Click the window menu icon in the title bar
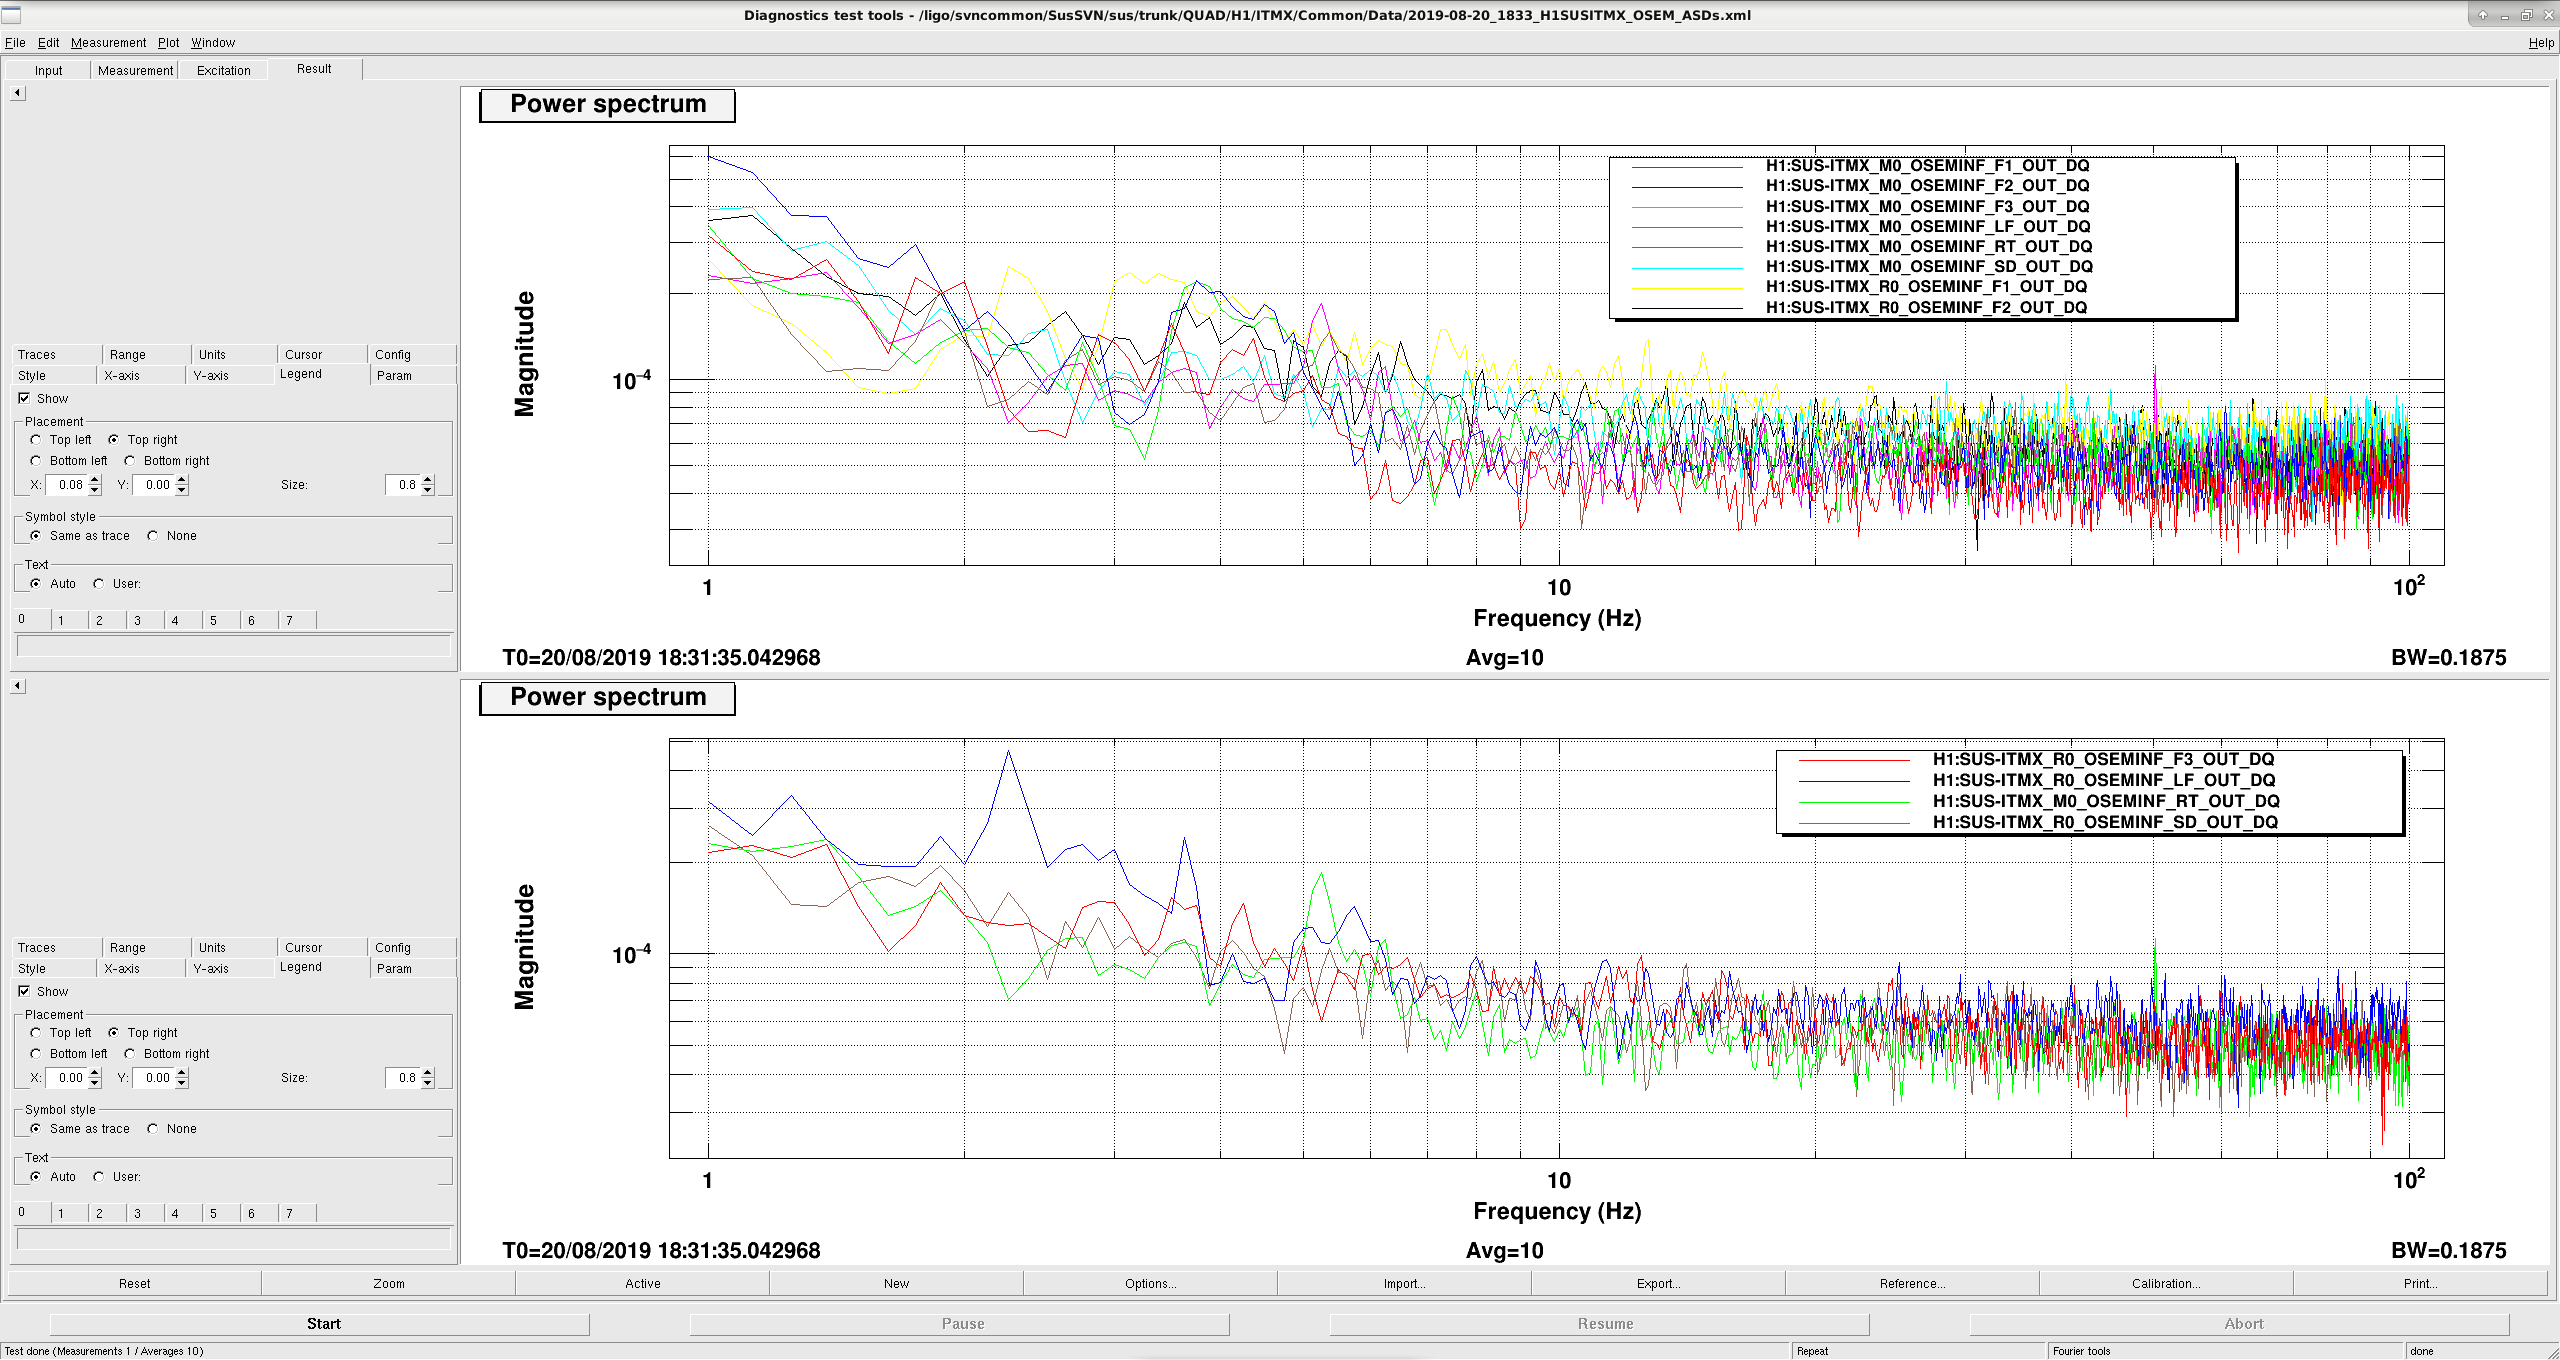Viewport: 2560px width, 1360px height. pos(11,15)
